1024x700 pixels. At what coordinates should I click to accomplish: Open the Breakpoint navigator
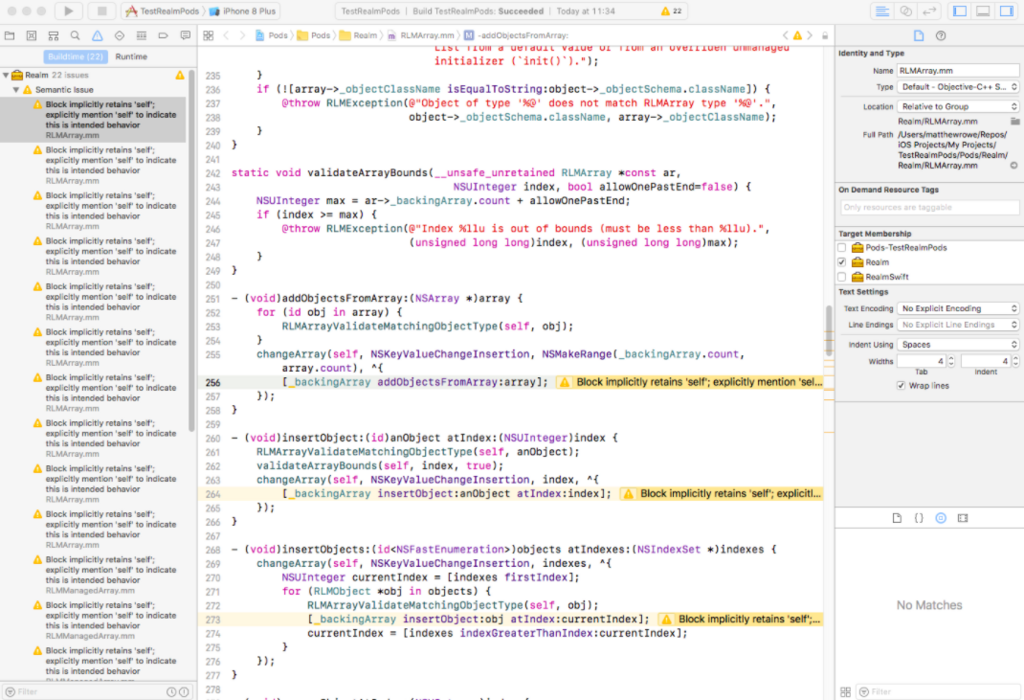coord(163,36)
